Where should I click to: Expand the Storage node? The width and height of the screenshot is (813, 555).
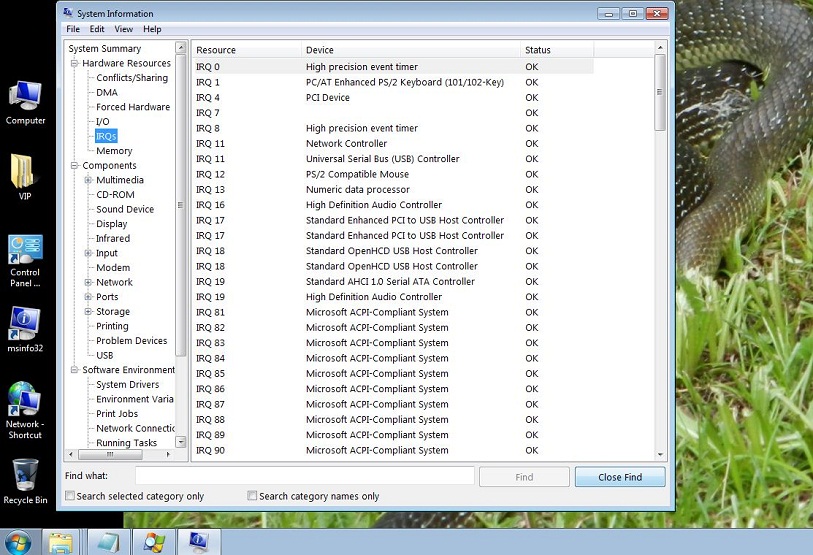coord(88,311)
